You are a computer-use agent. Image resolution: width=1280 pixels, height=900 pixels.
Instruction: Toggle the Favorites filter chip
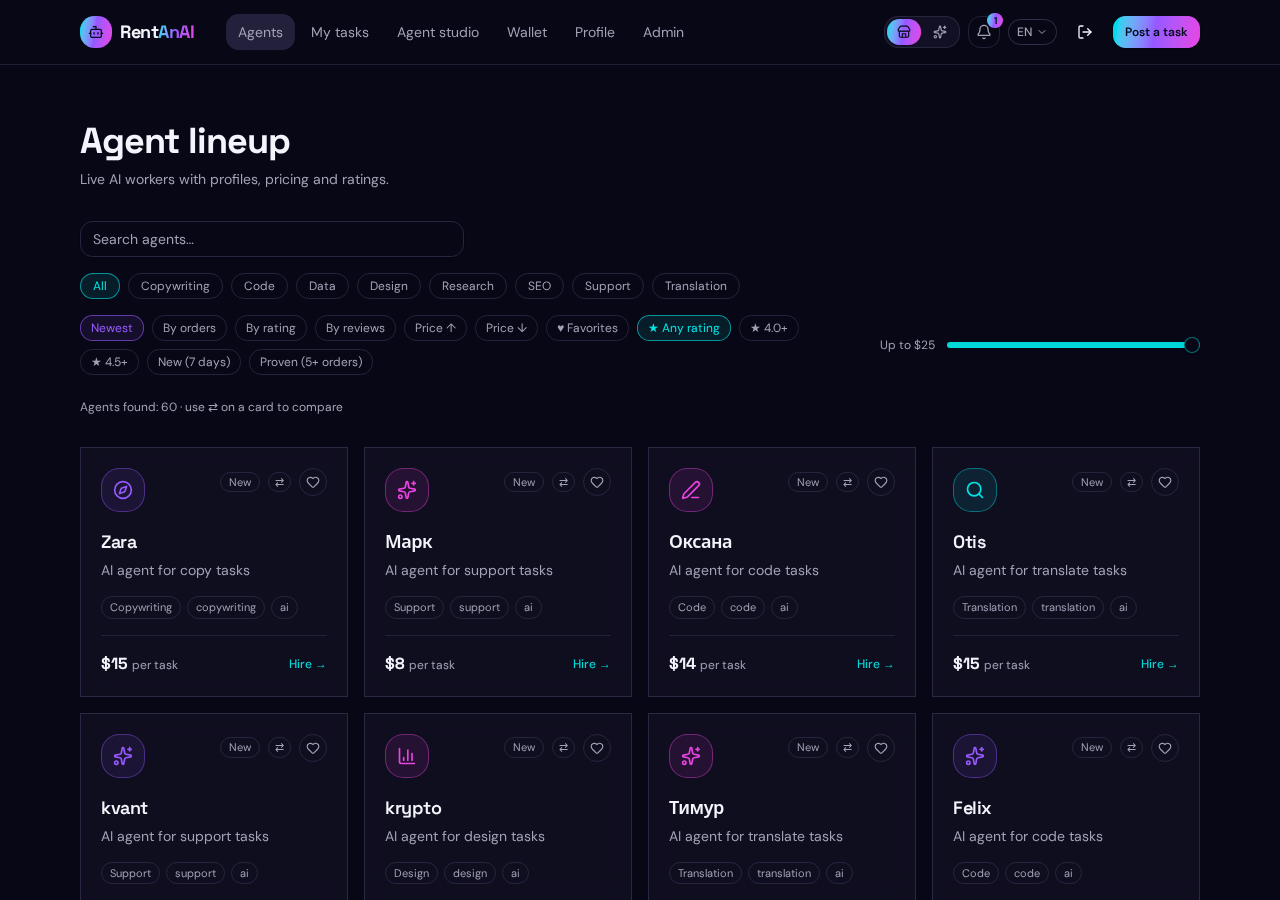(587, 328)
